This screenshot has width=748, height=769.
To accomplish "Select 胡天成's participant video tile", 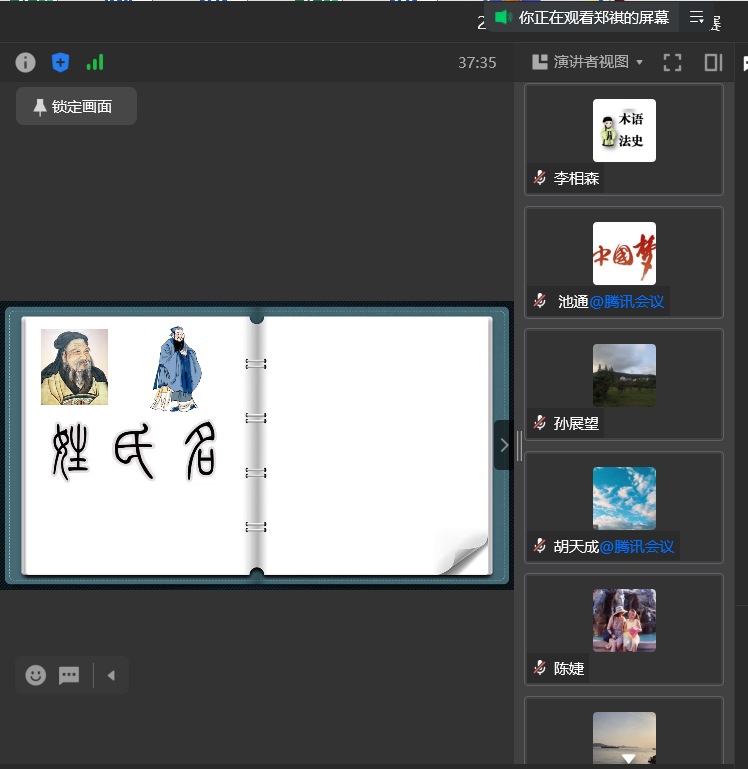I will [x=624, y=507].
